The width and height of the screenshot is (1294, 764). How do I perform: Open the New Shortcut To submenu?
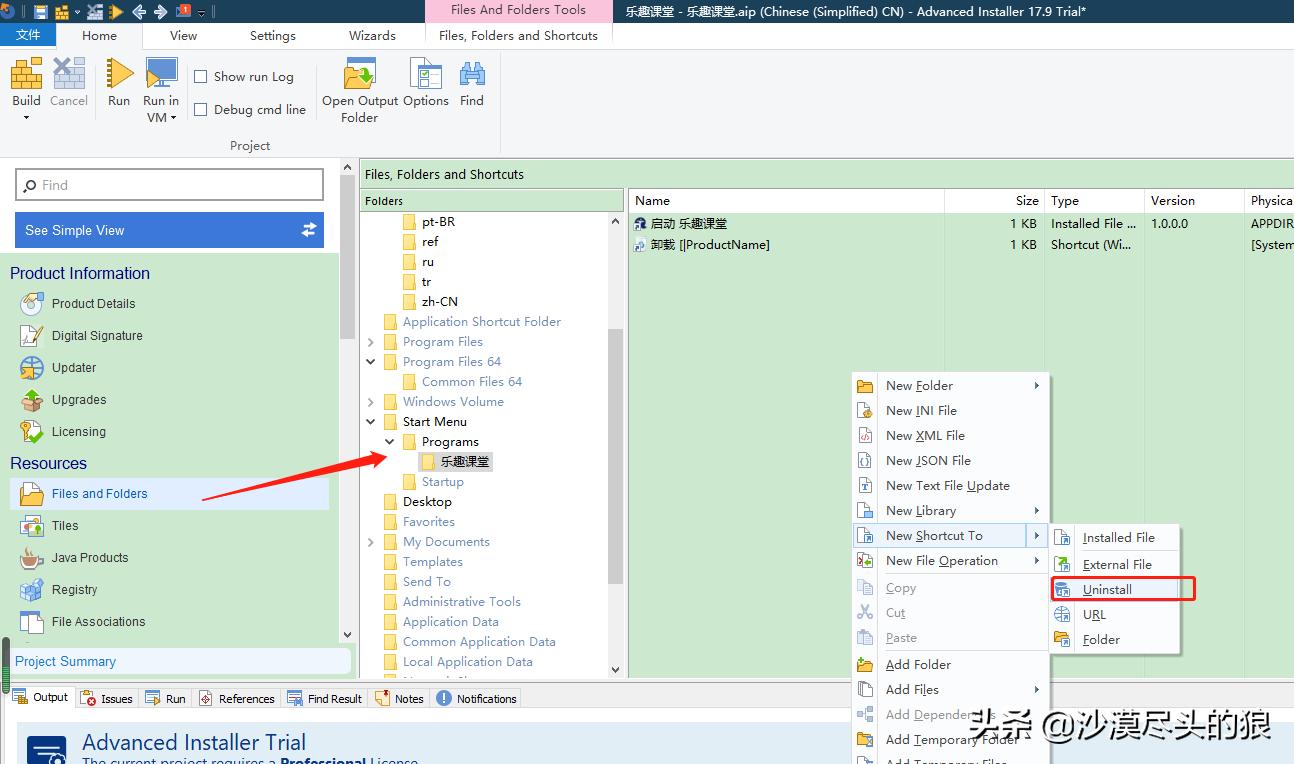950,536
